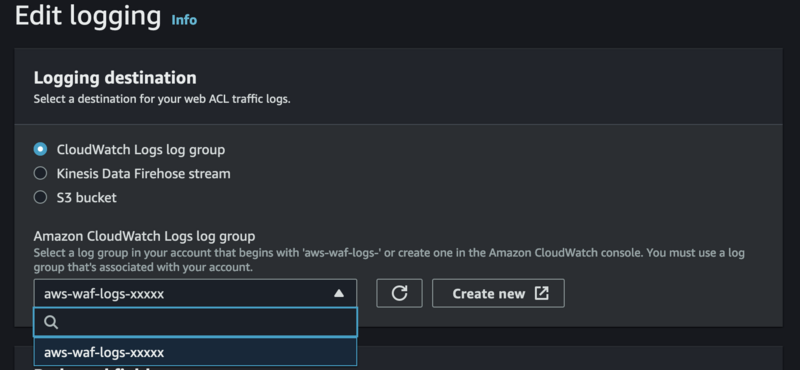The height and width of the screenshot is (370, 800).
Task: Click the CloudWatch Logs log group label text
Action: tap(141, 150)
